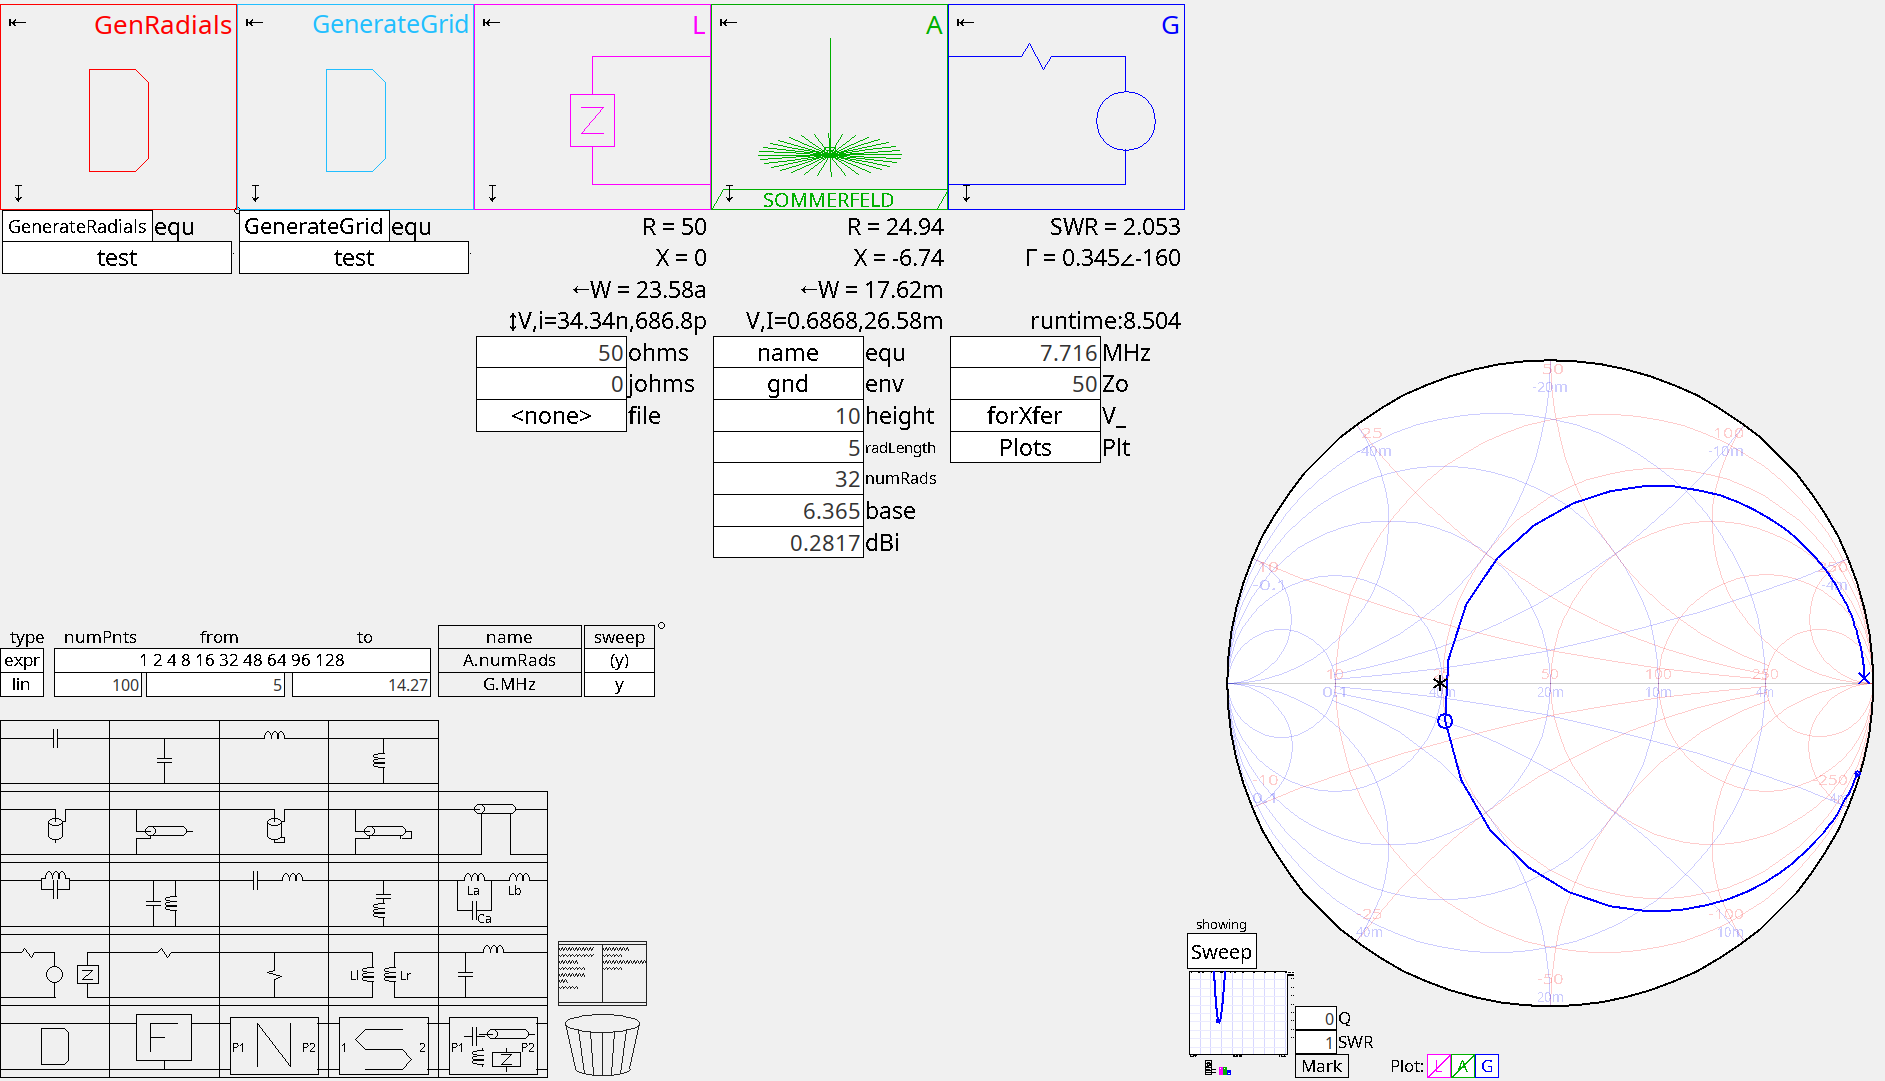Image resolution: width=1885 pixels, height=1081 pixels.
Task: Open the forXfer V_ selector
Action: (x=1025, y=416)
